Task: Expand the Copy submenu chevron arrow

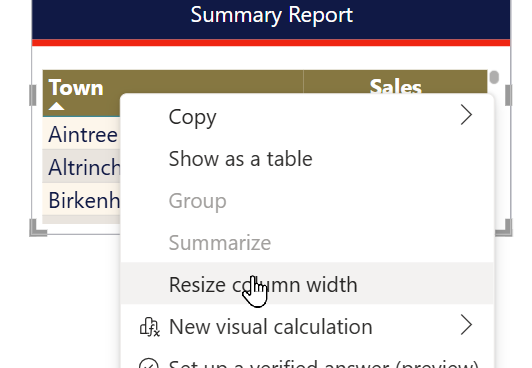Action: [x=467, y=115]
